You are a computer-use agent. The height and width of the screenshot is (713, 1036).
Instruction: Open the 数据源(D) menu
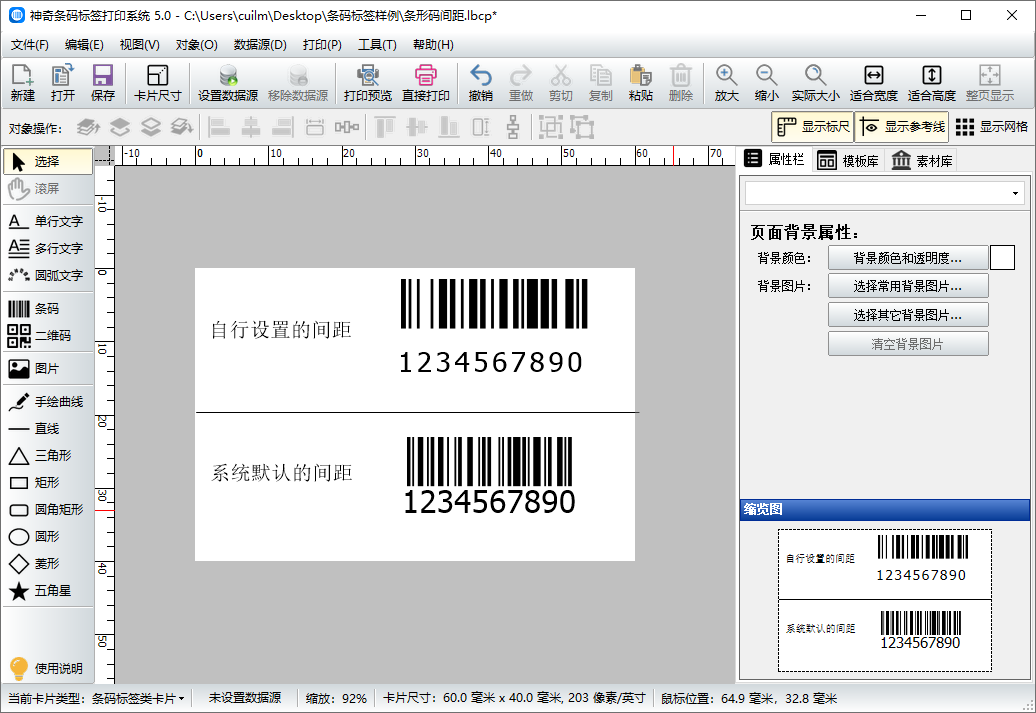(260, 45)
